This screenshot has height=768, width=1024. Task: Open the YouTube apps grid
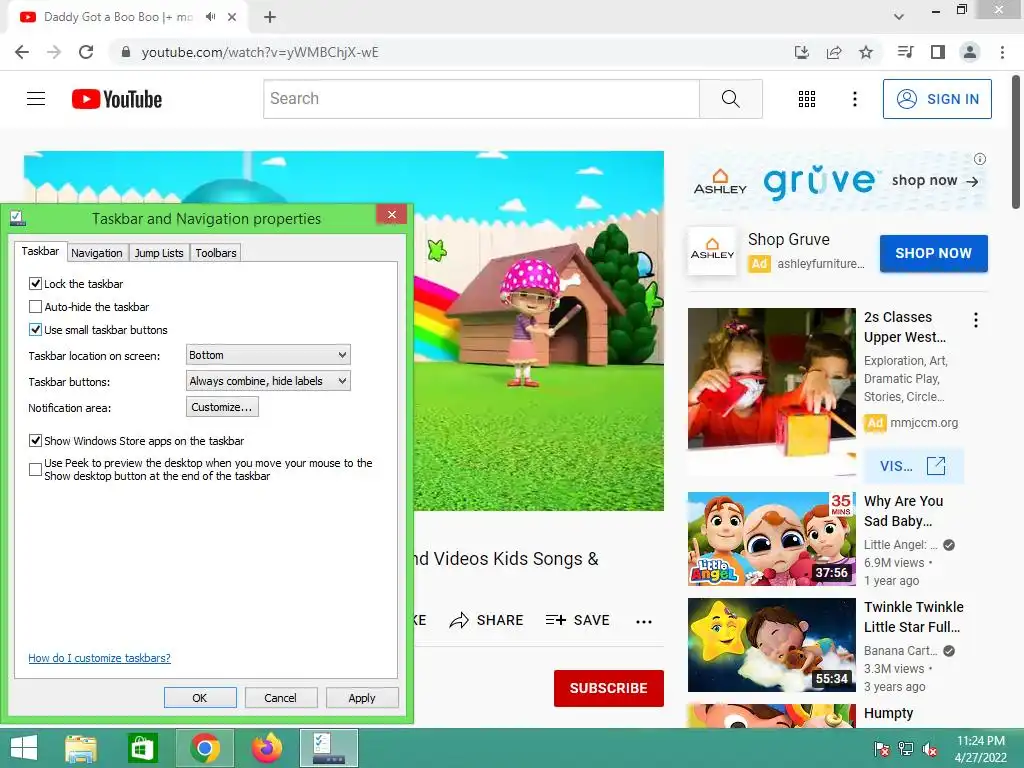tap(807, 99)
